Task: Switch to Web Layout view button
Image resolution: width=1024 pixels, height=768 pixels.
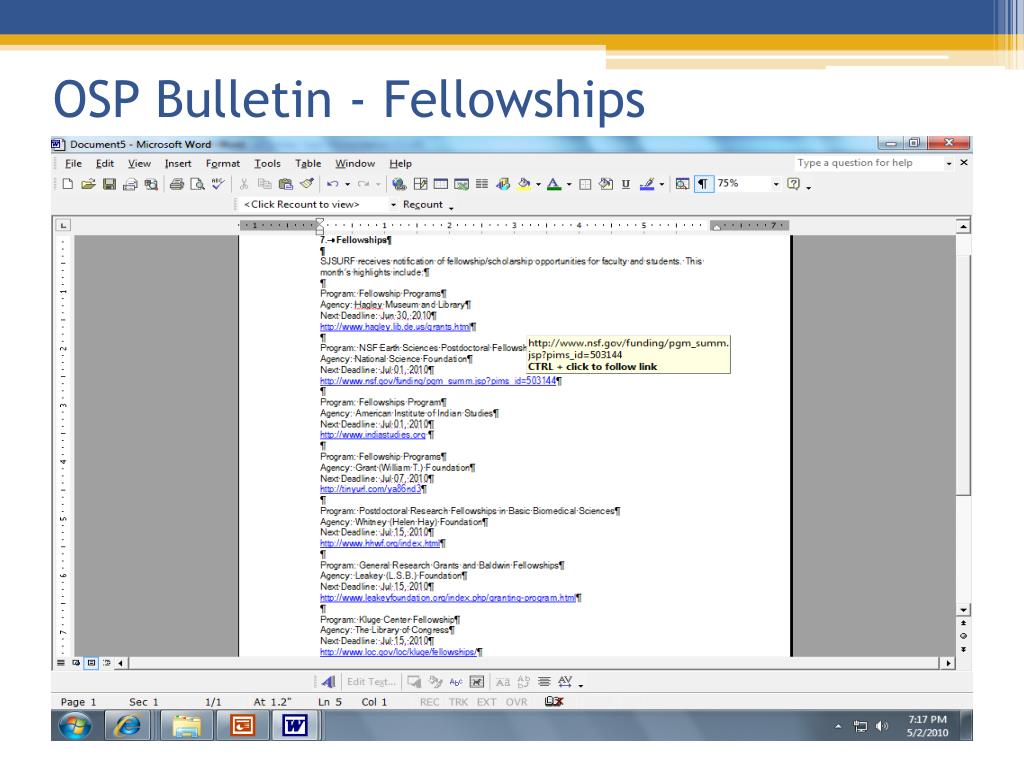Action: pyautogui.click(x=76, y=663)
